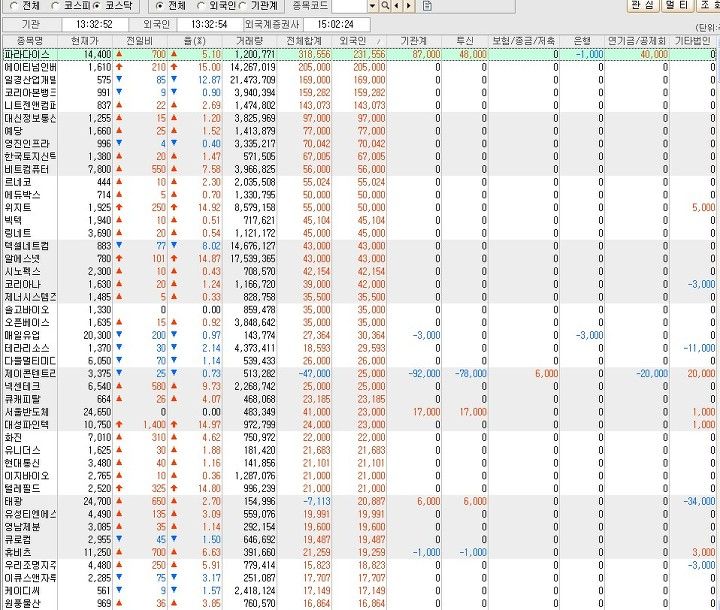Select the 휴비츠 stock row

pyautogui.click(x=360, y=553)
